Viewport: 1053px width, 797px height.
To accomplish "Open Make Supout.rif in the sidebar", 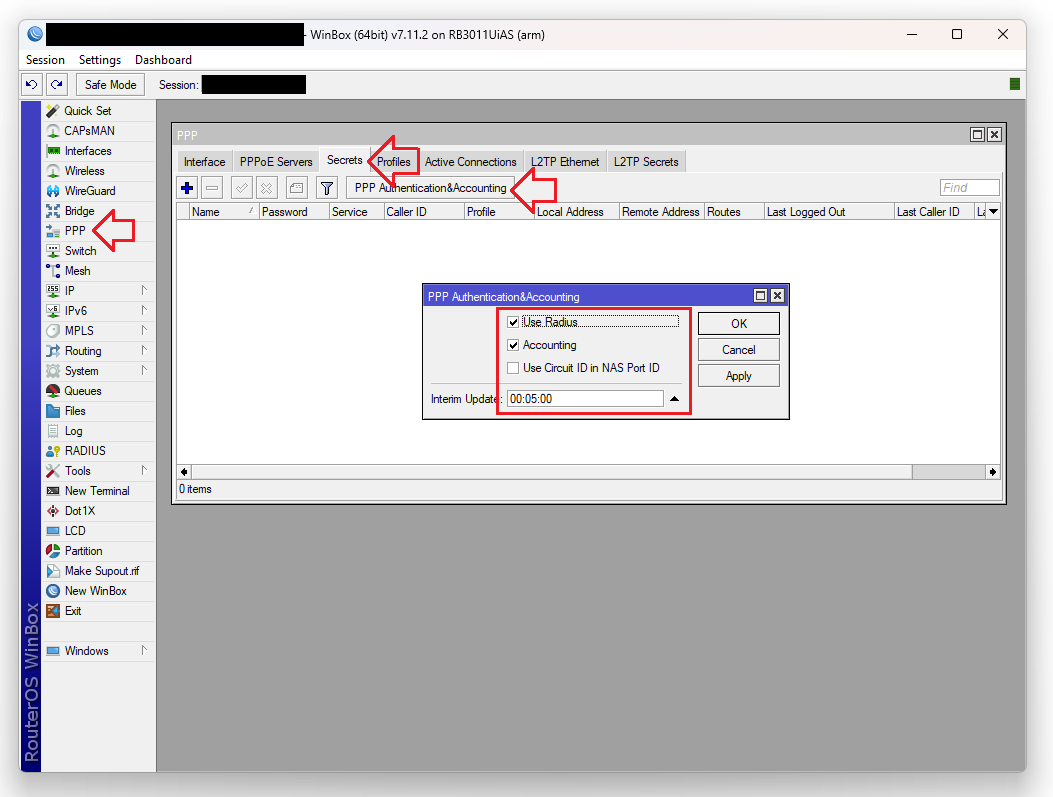I will pyautogui.click(x=101, y=571).
